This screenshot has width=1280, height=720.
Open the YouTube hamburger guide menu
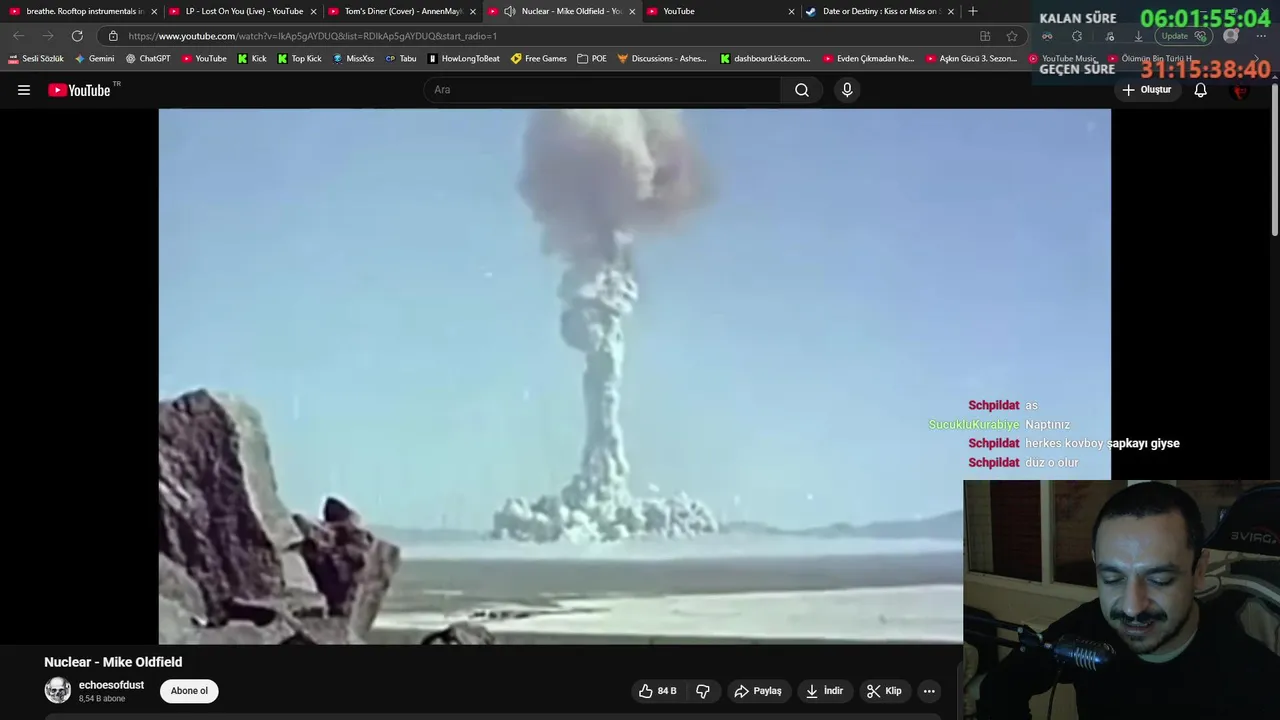(x=24, y=90)
